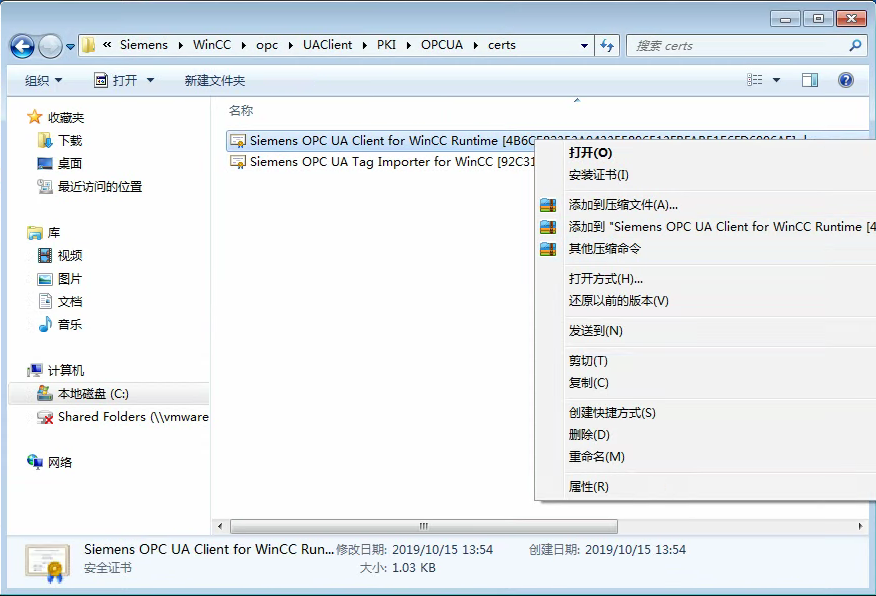The image size is (876, 596).
Task: Open the help question mark icon
Action: tap(845, 80)
